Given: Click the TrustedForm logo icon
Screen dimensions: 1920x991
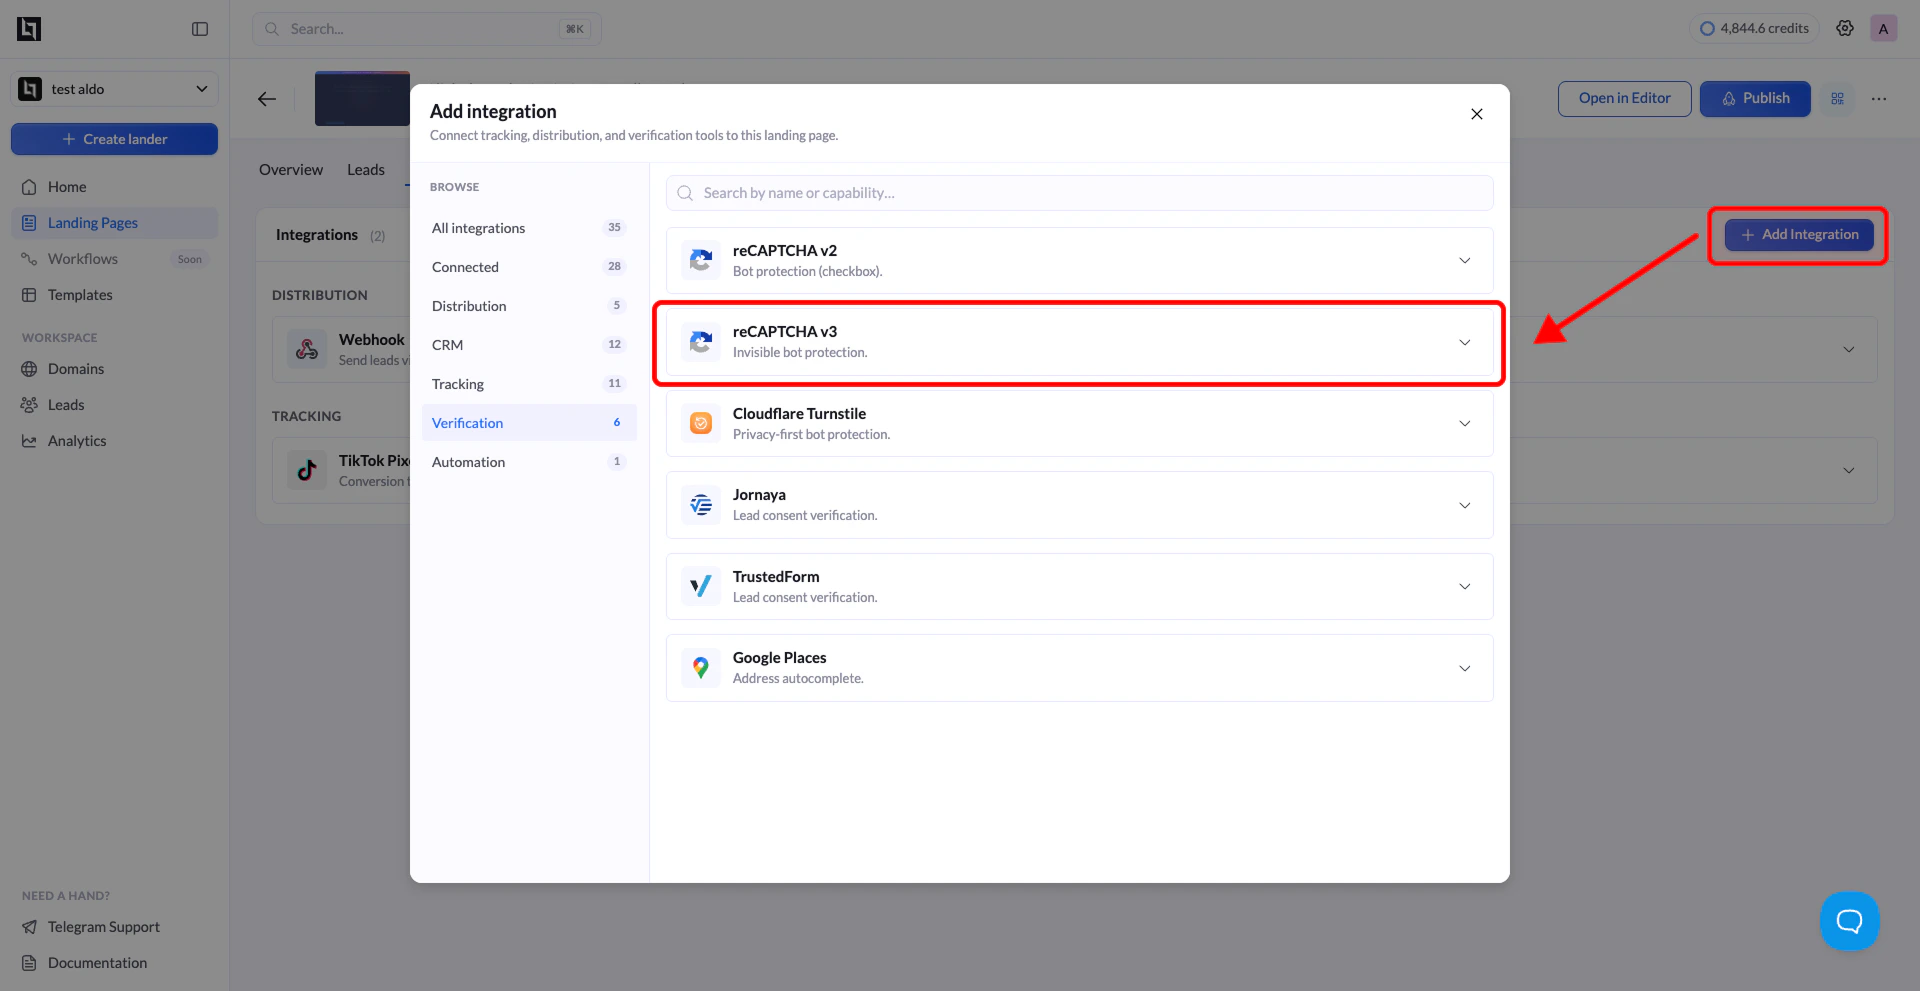Looking at the screenshot, I should [701, 586].
